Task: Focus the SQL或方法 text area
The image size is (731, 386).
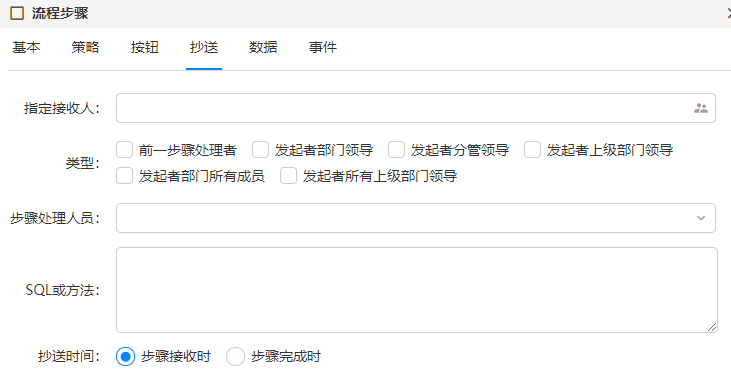Action: tap(417, 290)
